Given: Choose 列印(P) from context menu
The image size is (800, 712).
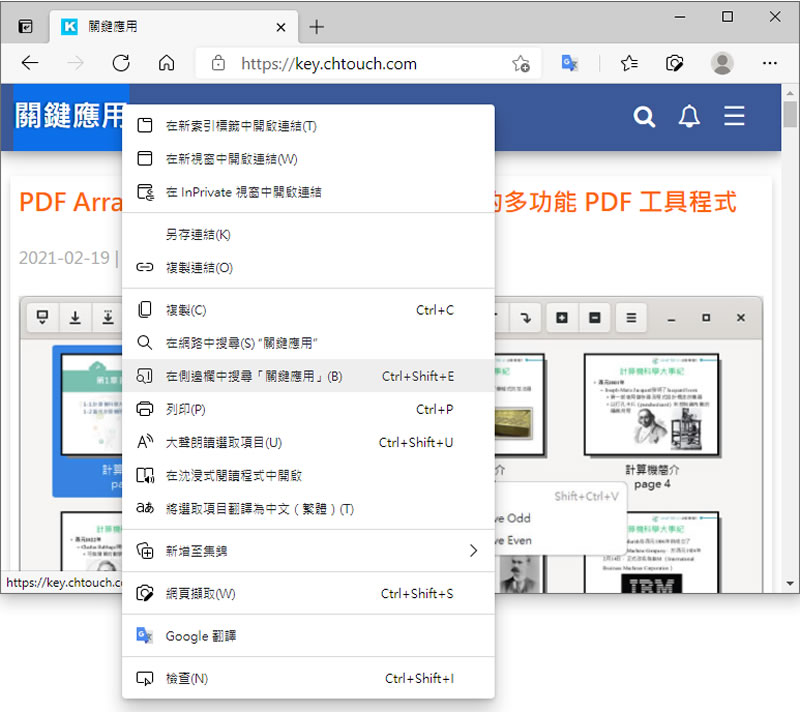Looking at the screenshot, I should point(308,409).
